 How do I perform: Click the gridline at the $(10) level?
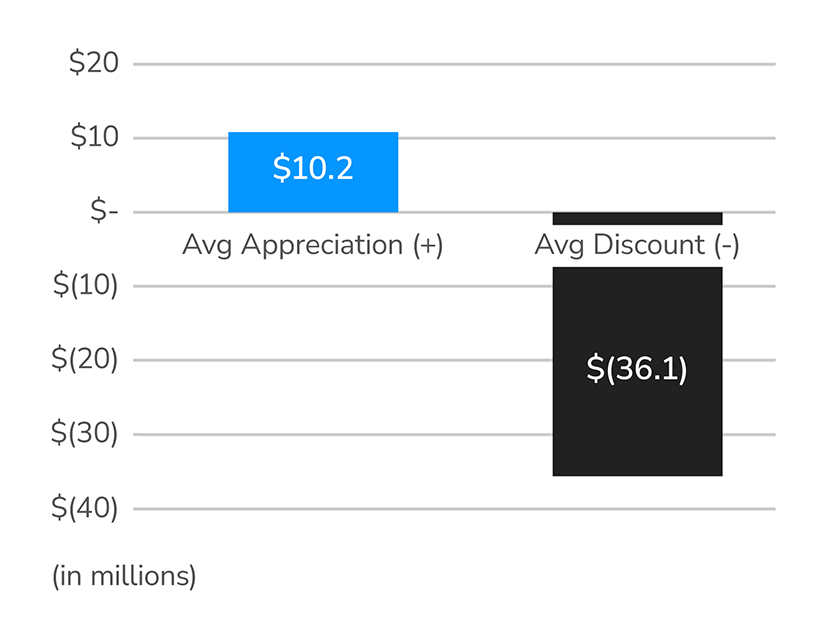[350, 286]
